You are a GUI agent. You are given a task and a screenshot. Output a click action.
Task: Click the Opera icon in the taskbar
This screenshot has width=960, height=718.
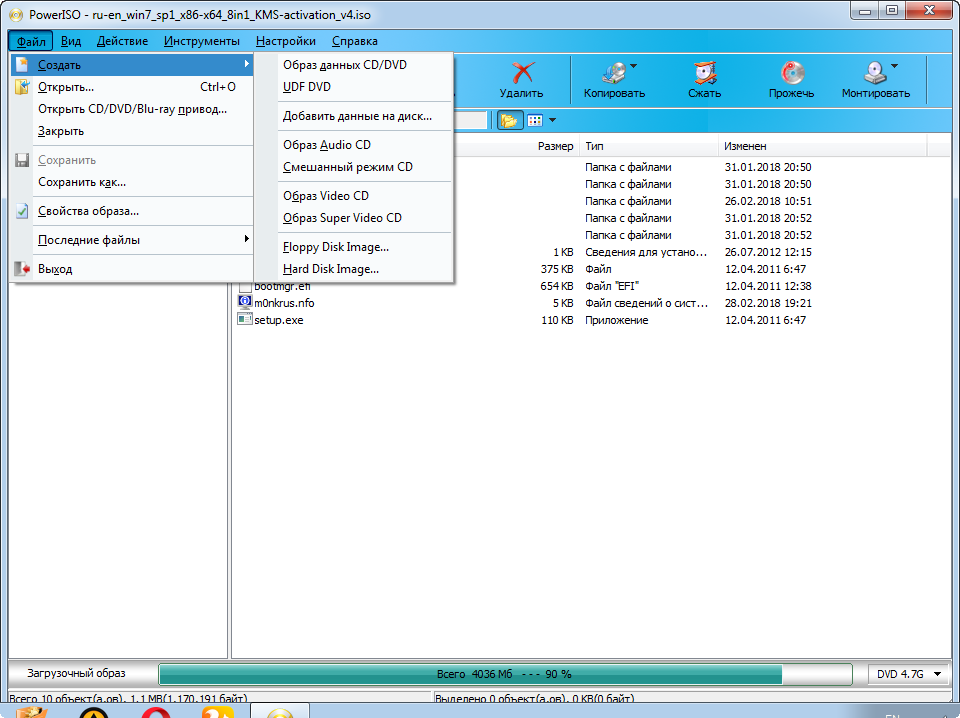156,712
